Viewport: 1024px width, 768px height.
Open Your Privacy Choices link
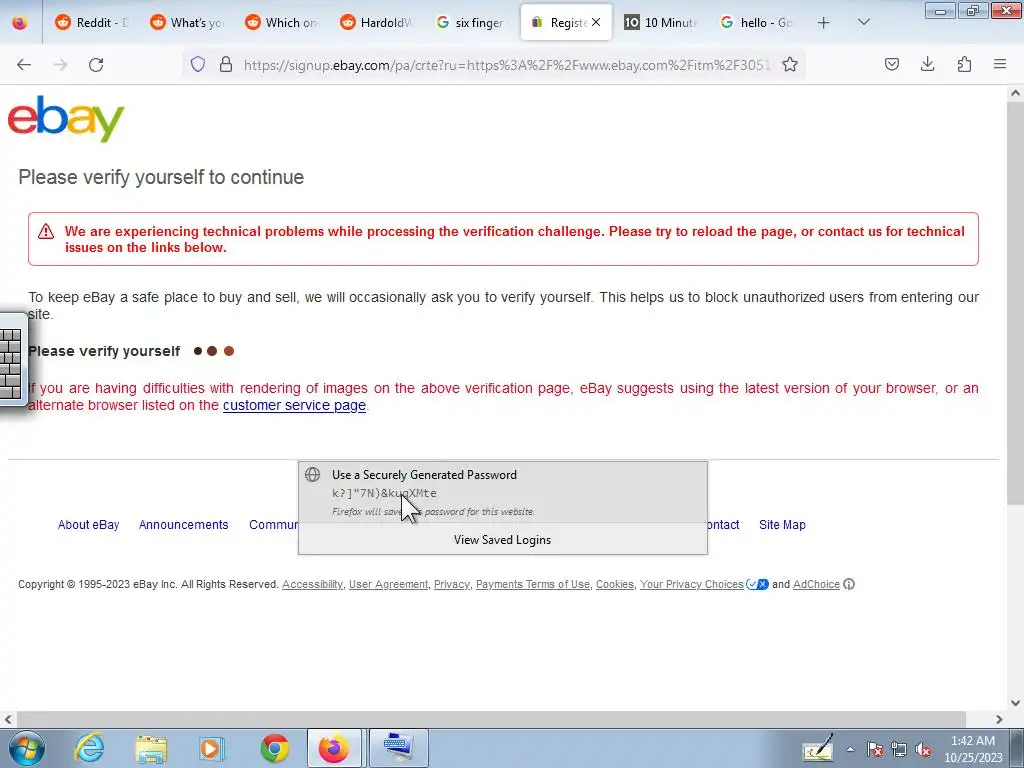(x=692, y=584)
